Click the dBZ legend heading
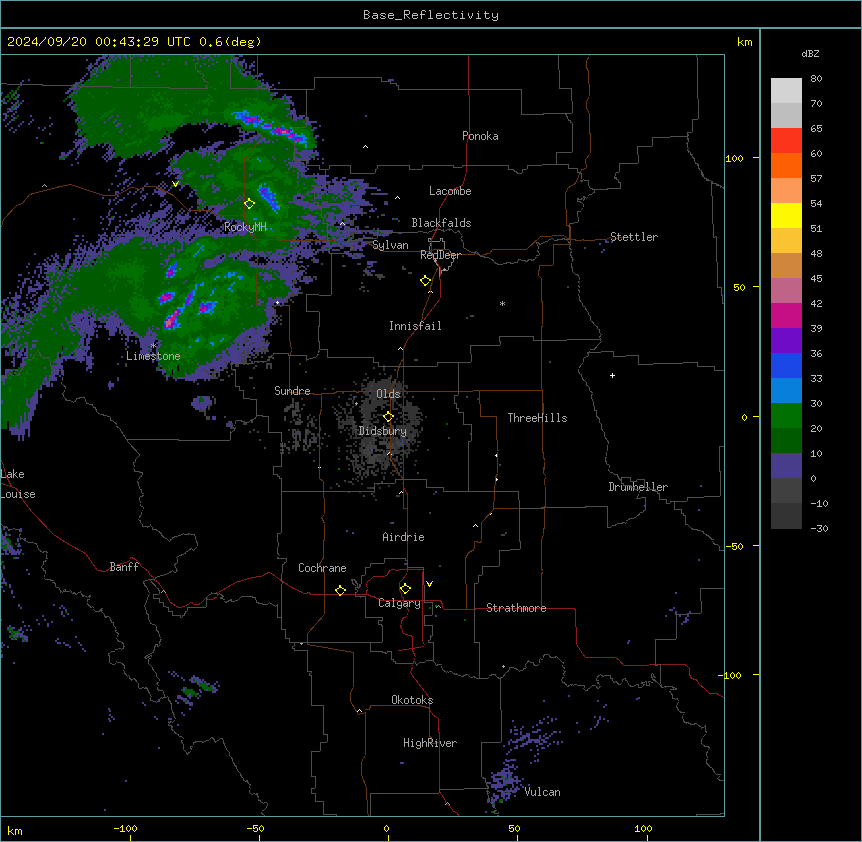Screen dimensions: 862x842 pos(810,54)
